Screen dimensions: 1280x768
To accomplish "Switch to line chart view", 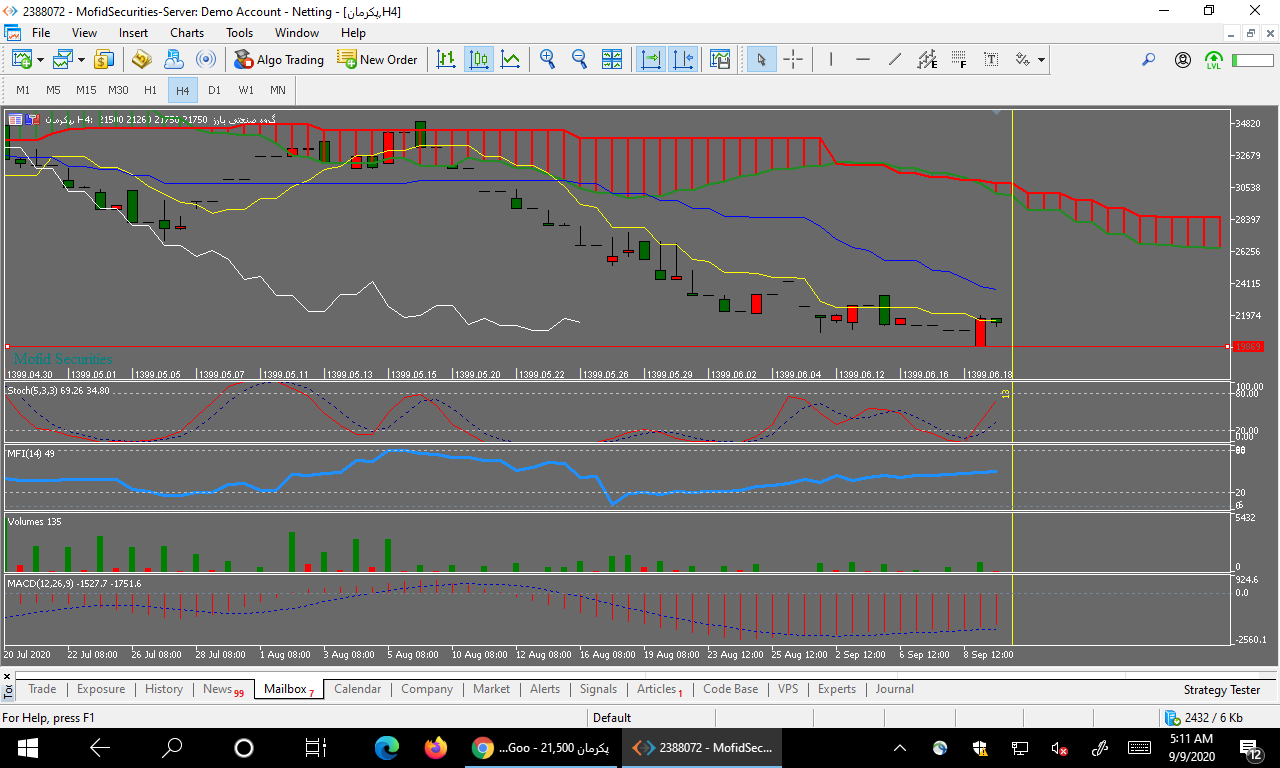I will (511, 60).
